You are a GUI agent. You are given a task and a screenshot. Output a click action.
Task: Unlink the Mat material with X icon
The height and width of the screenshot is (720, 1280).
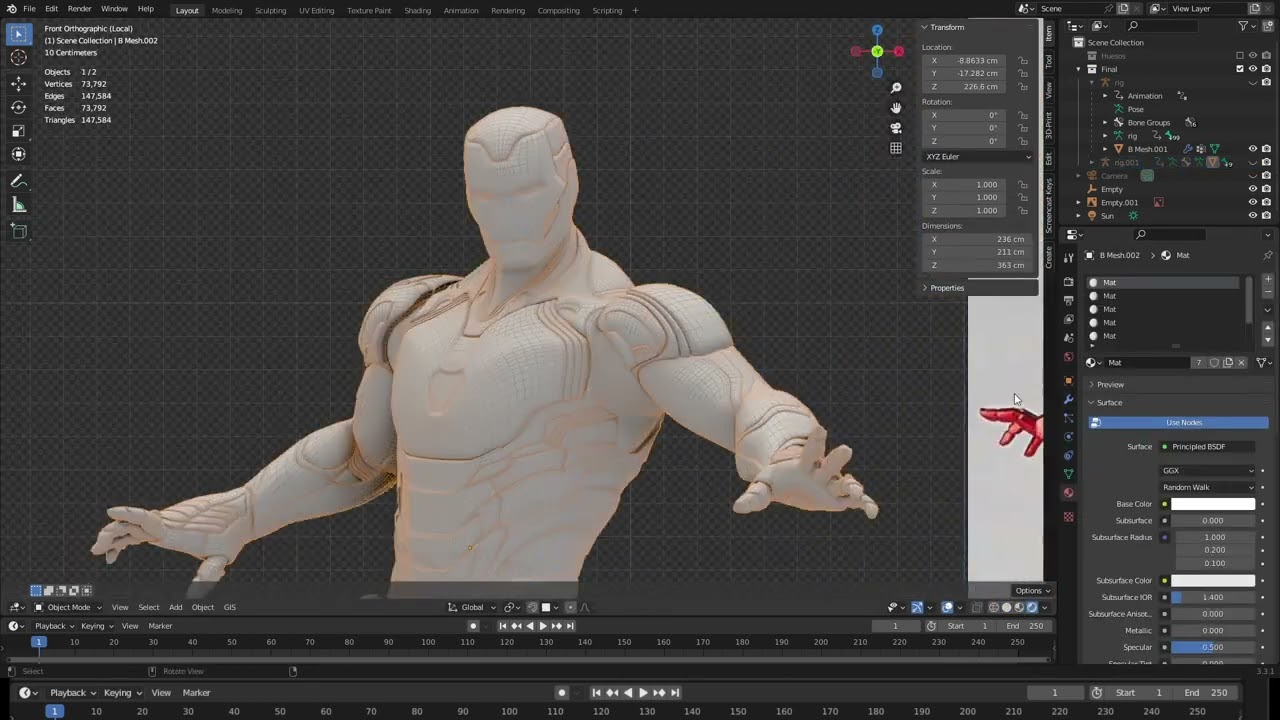tap(1242, 363)
